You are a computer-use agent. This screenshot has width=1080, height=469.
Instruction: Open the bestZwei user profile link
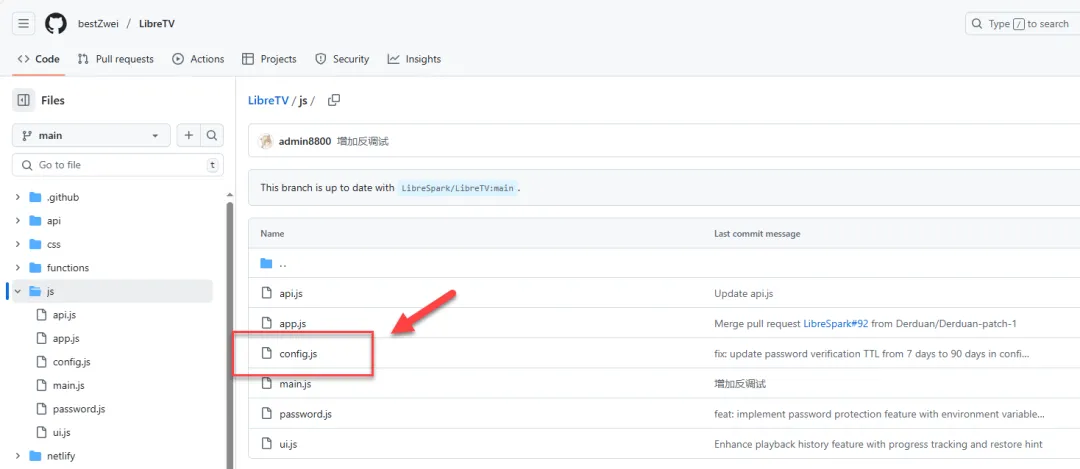(97, 23)
